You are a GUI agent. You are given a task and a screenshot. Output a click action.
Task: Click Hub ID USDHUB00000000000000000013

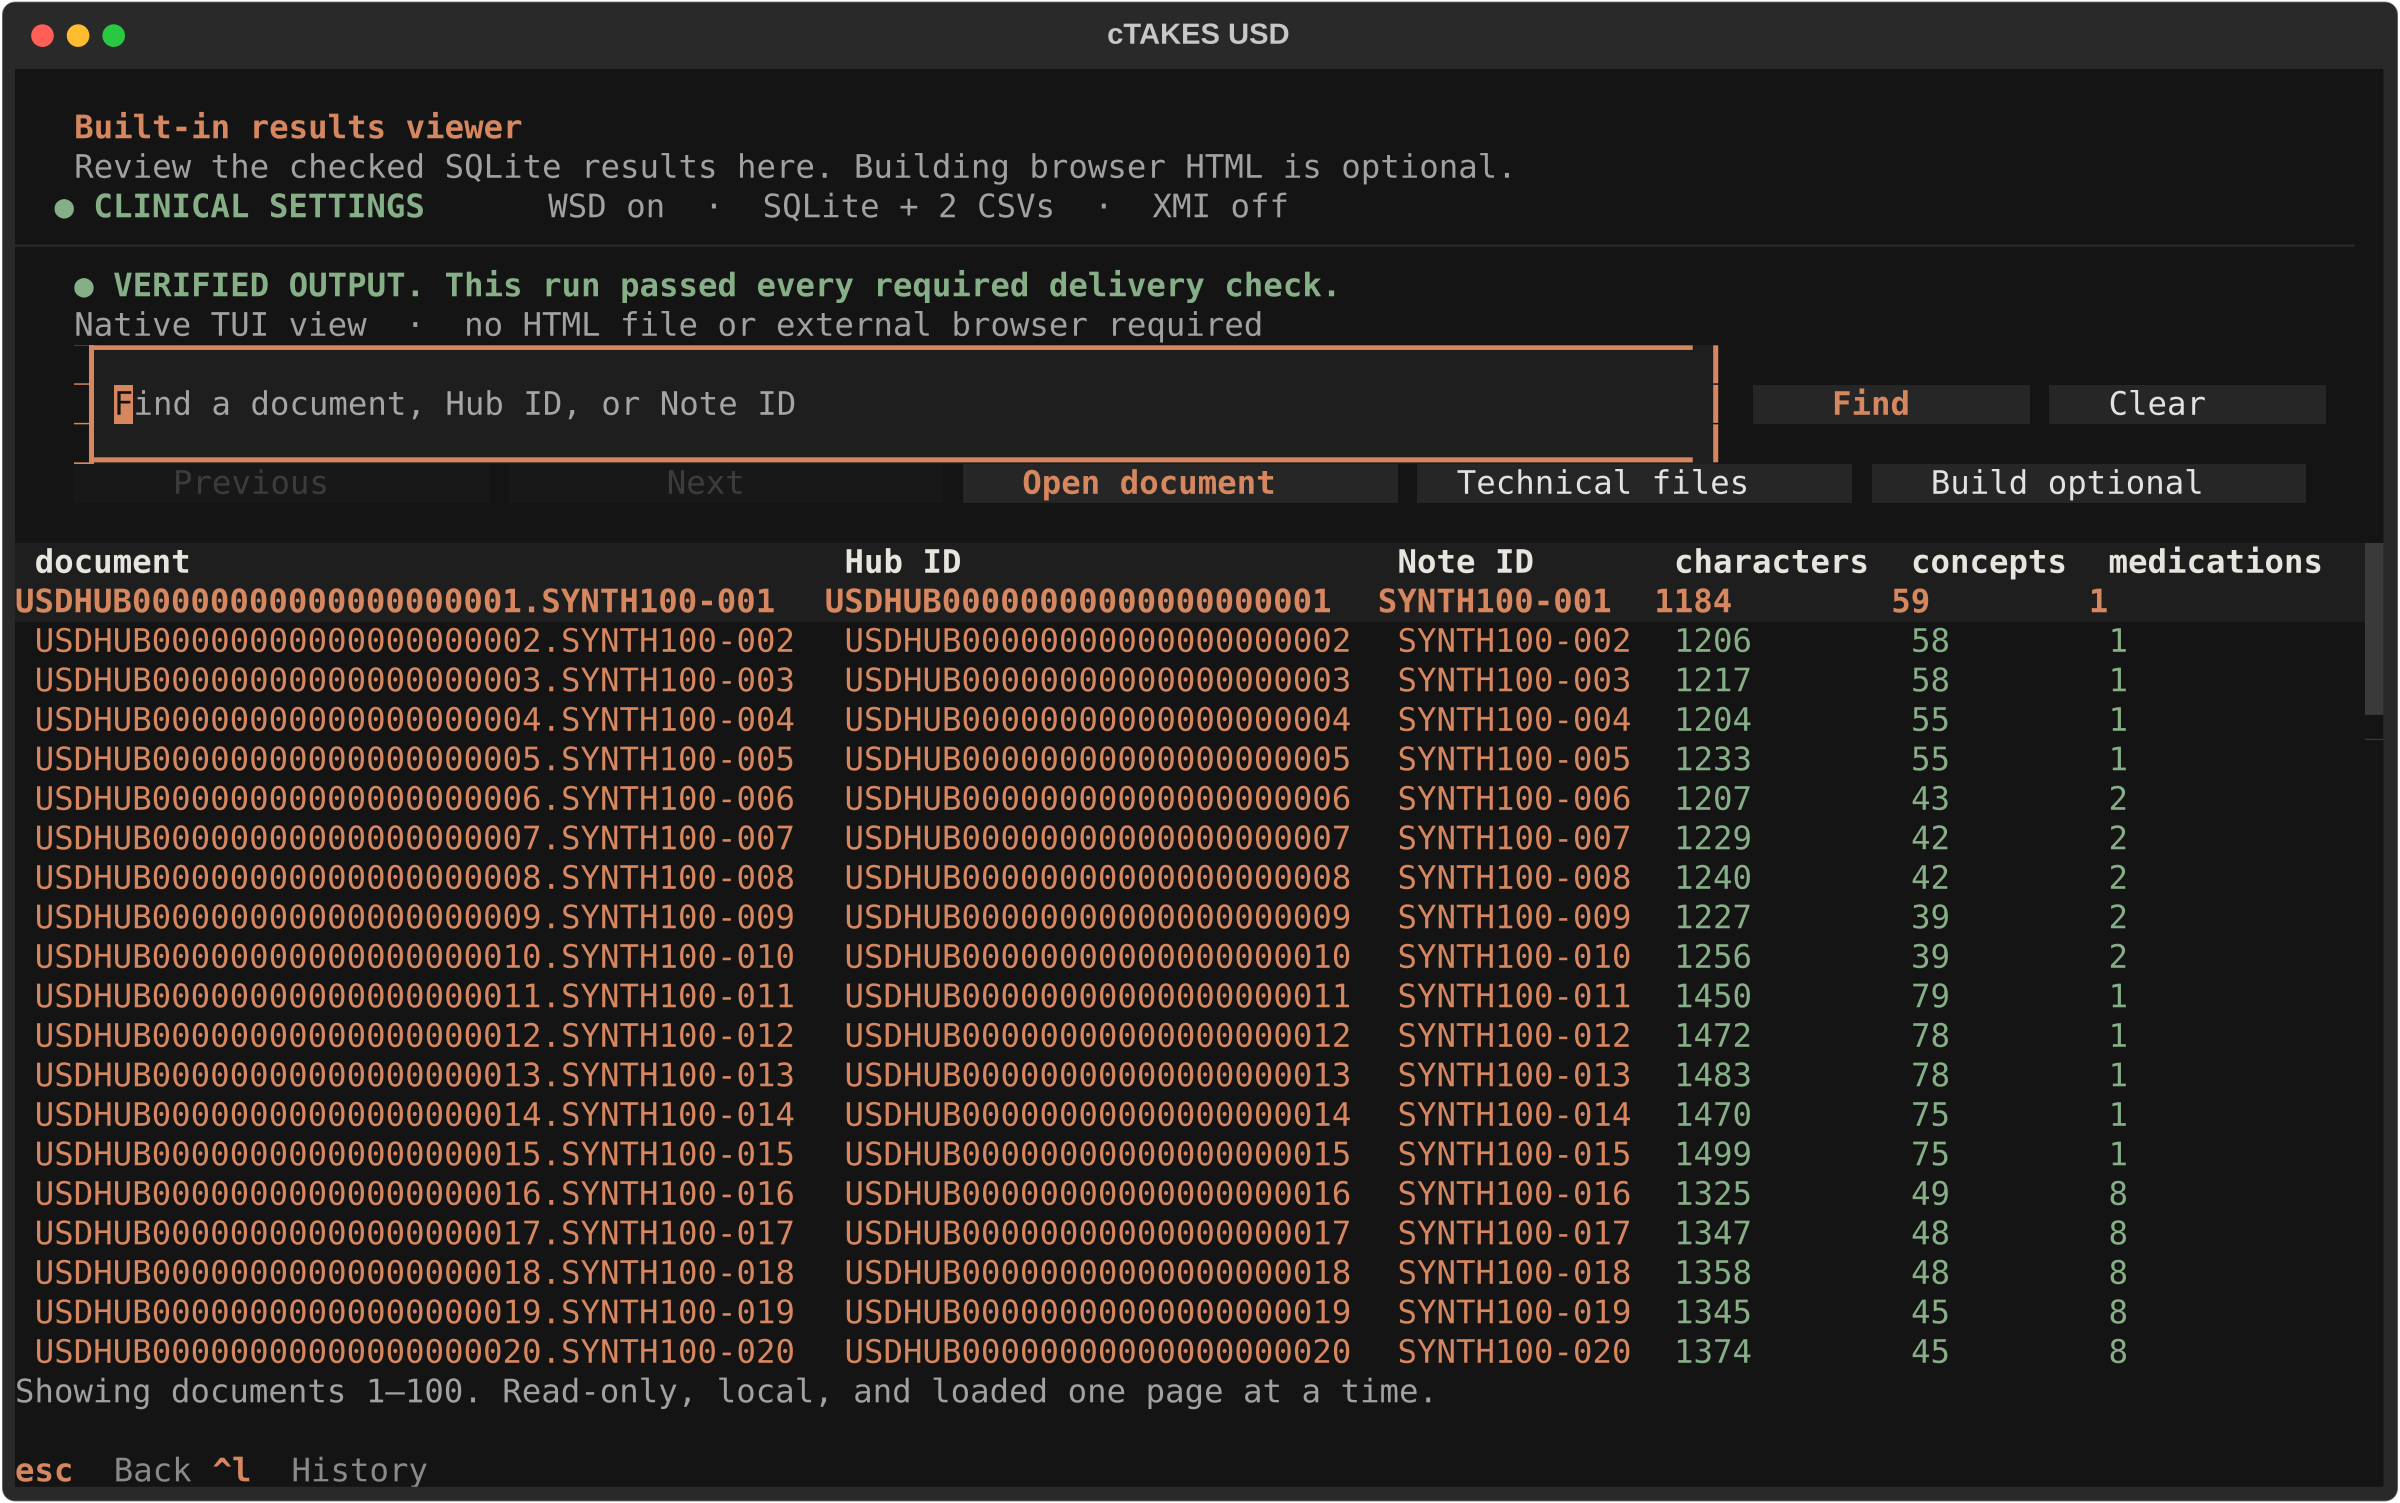(x=1097, y=1075)
